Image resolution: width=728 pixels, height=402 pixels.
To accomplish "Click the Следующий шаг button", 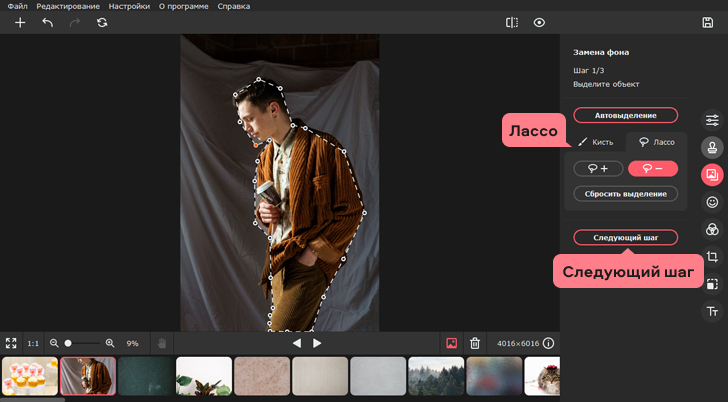I will (626, 238).
